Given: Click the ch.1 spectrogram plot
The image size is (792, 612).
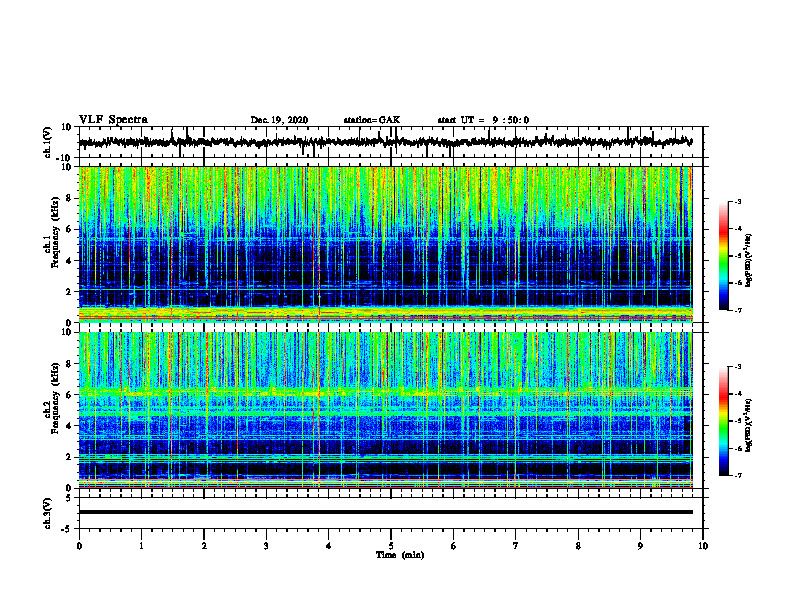Looking at the screenshot, I should point(386,244).
